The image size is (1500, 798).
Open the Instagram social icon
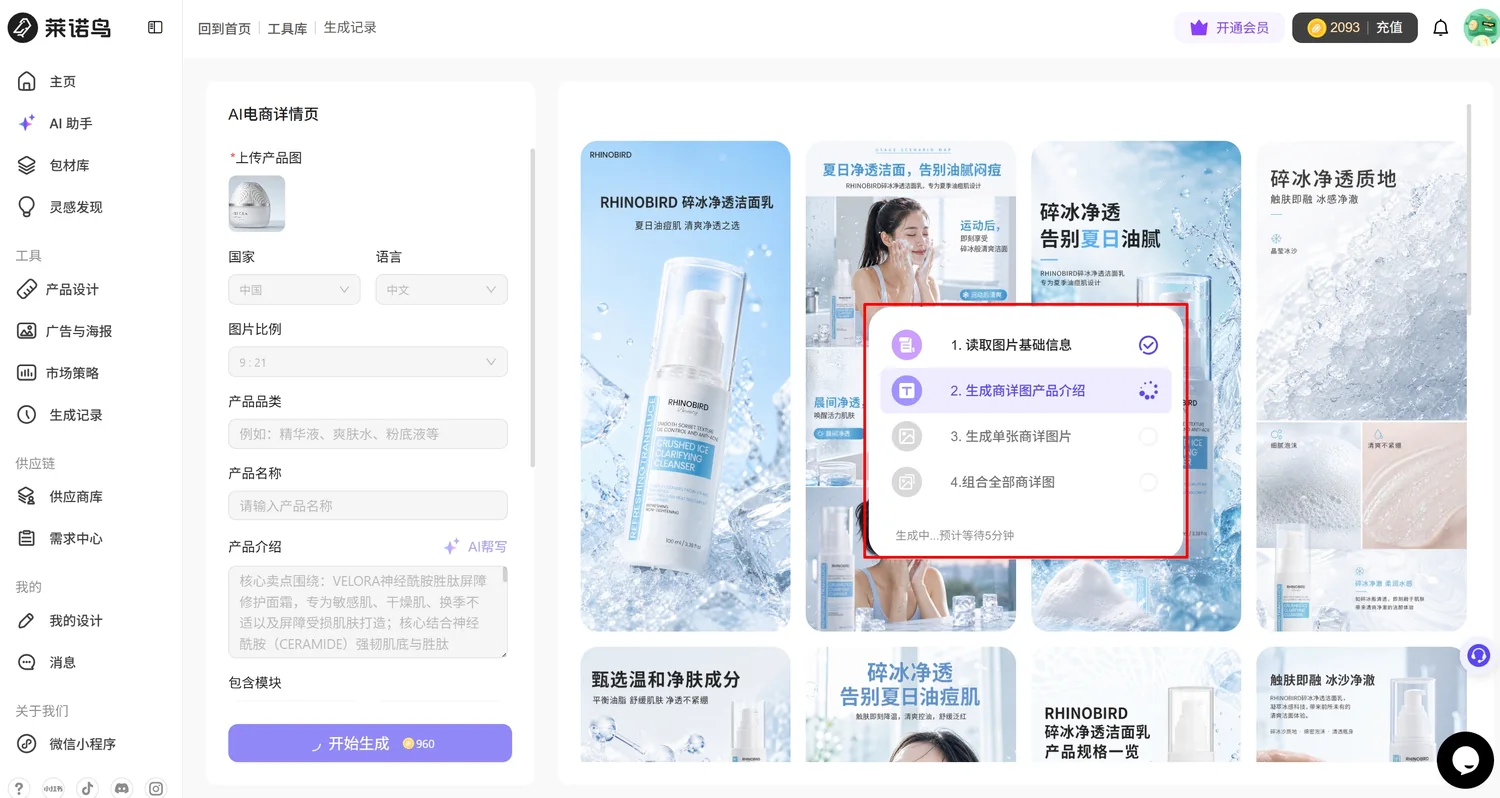[156, 788]
